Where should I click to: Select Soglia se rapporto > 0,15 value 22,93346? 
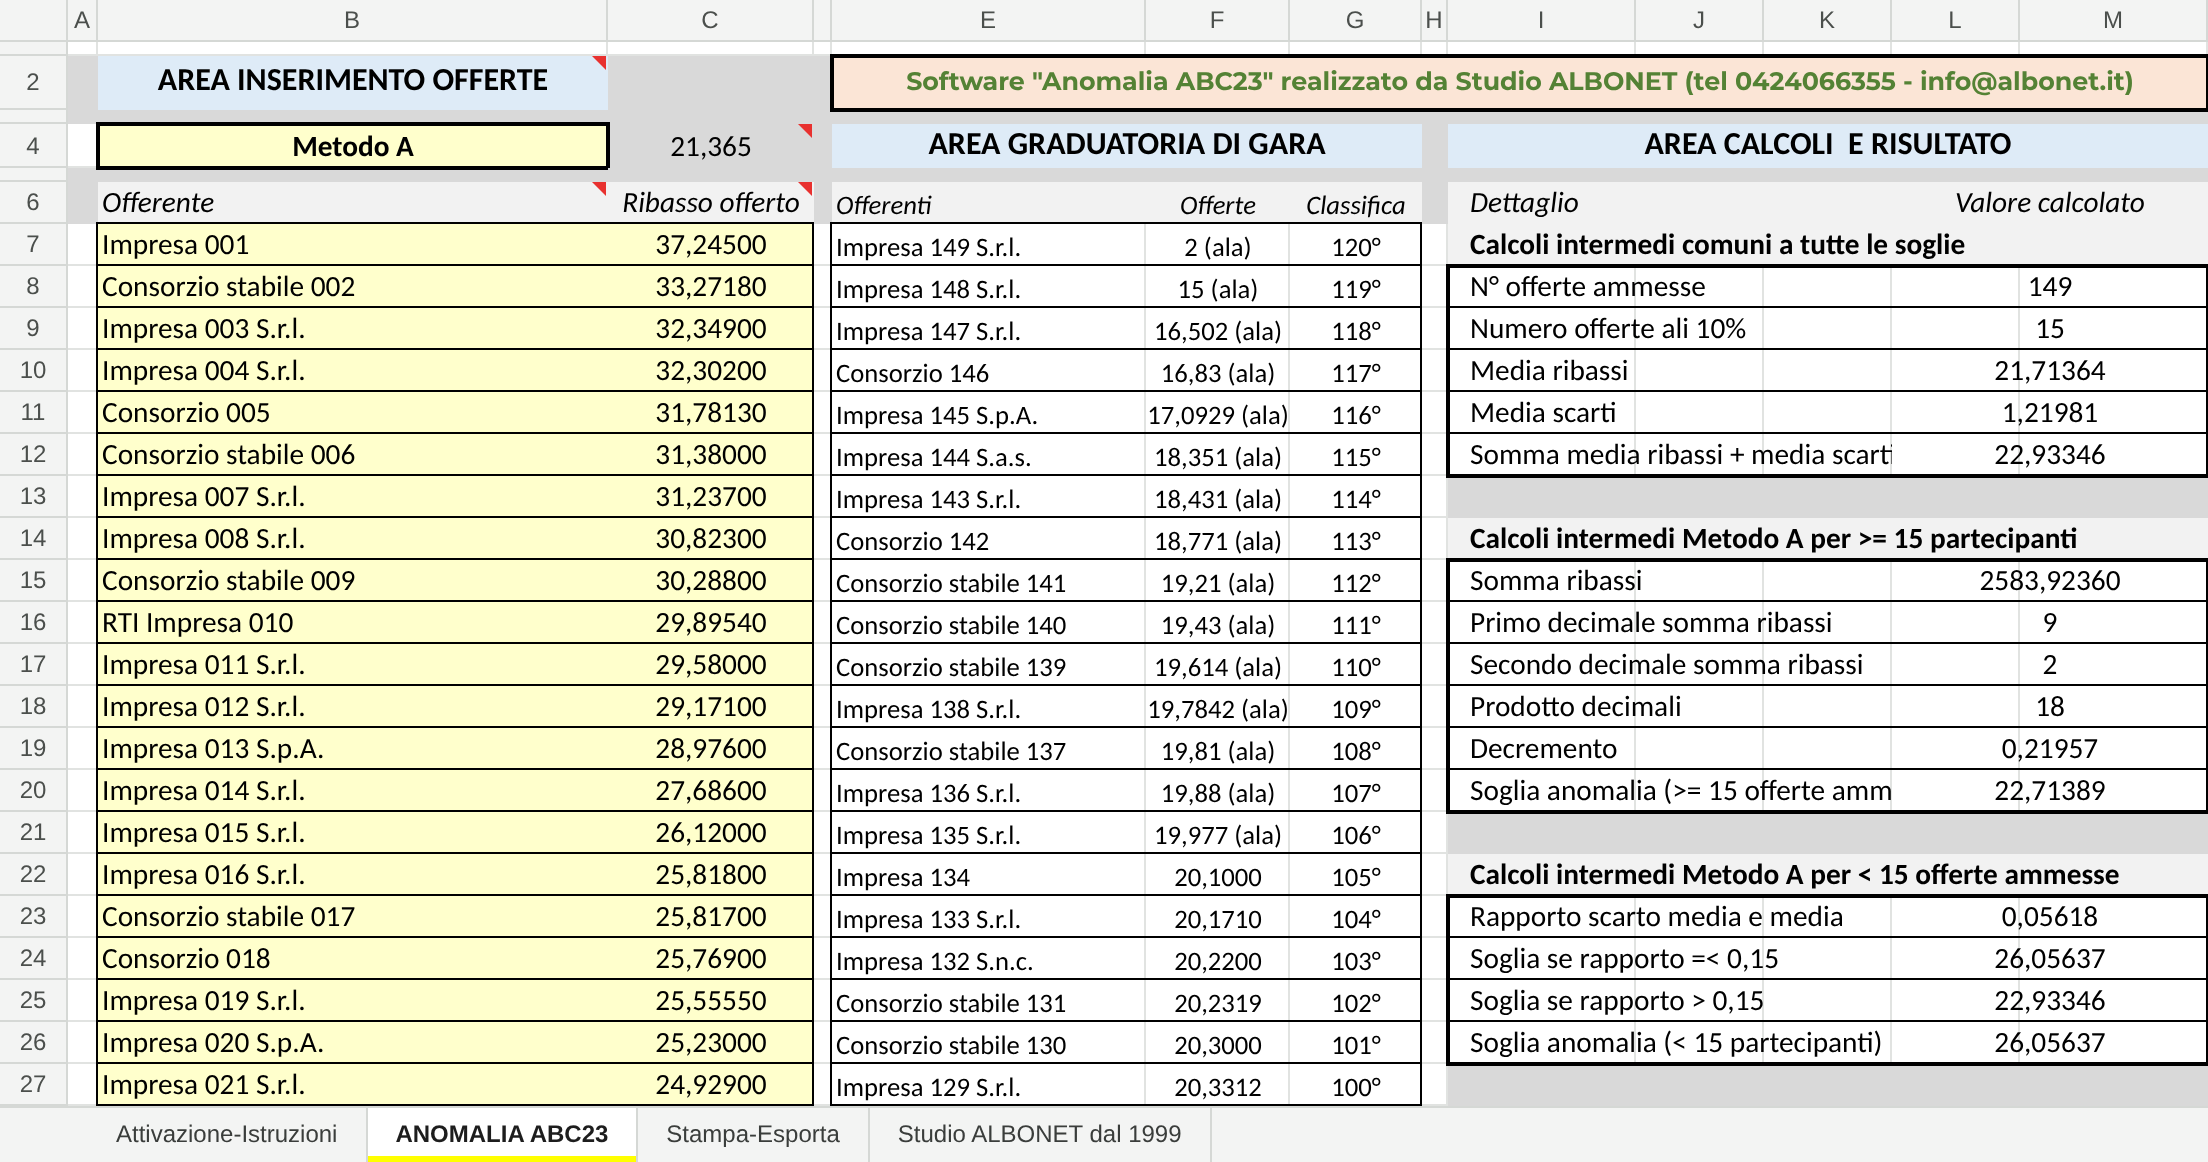(2049, 1000)
